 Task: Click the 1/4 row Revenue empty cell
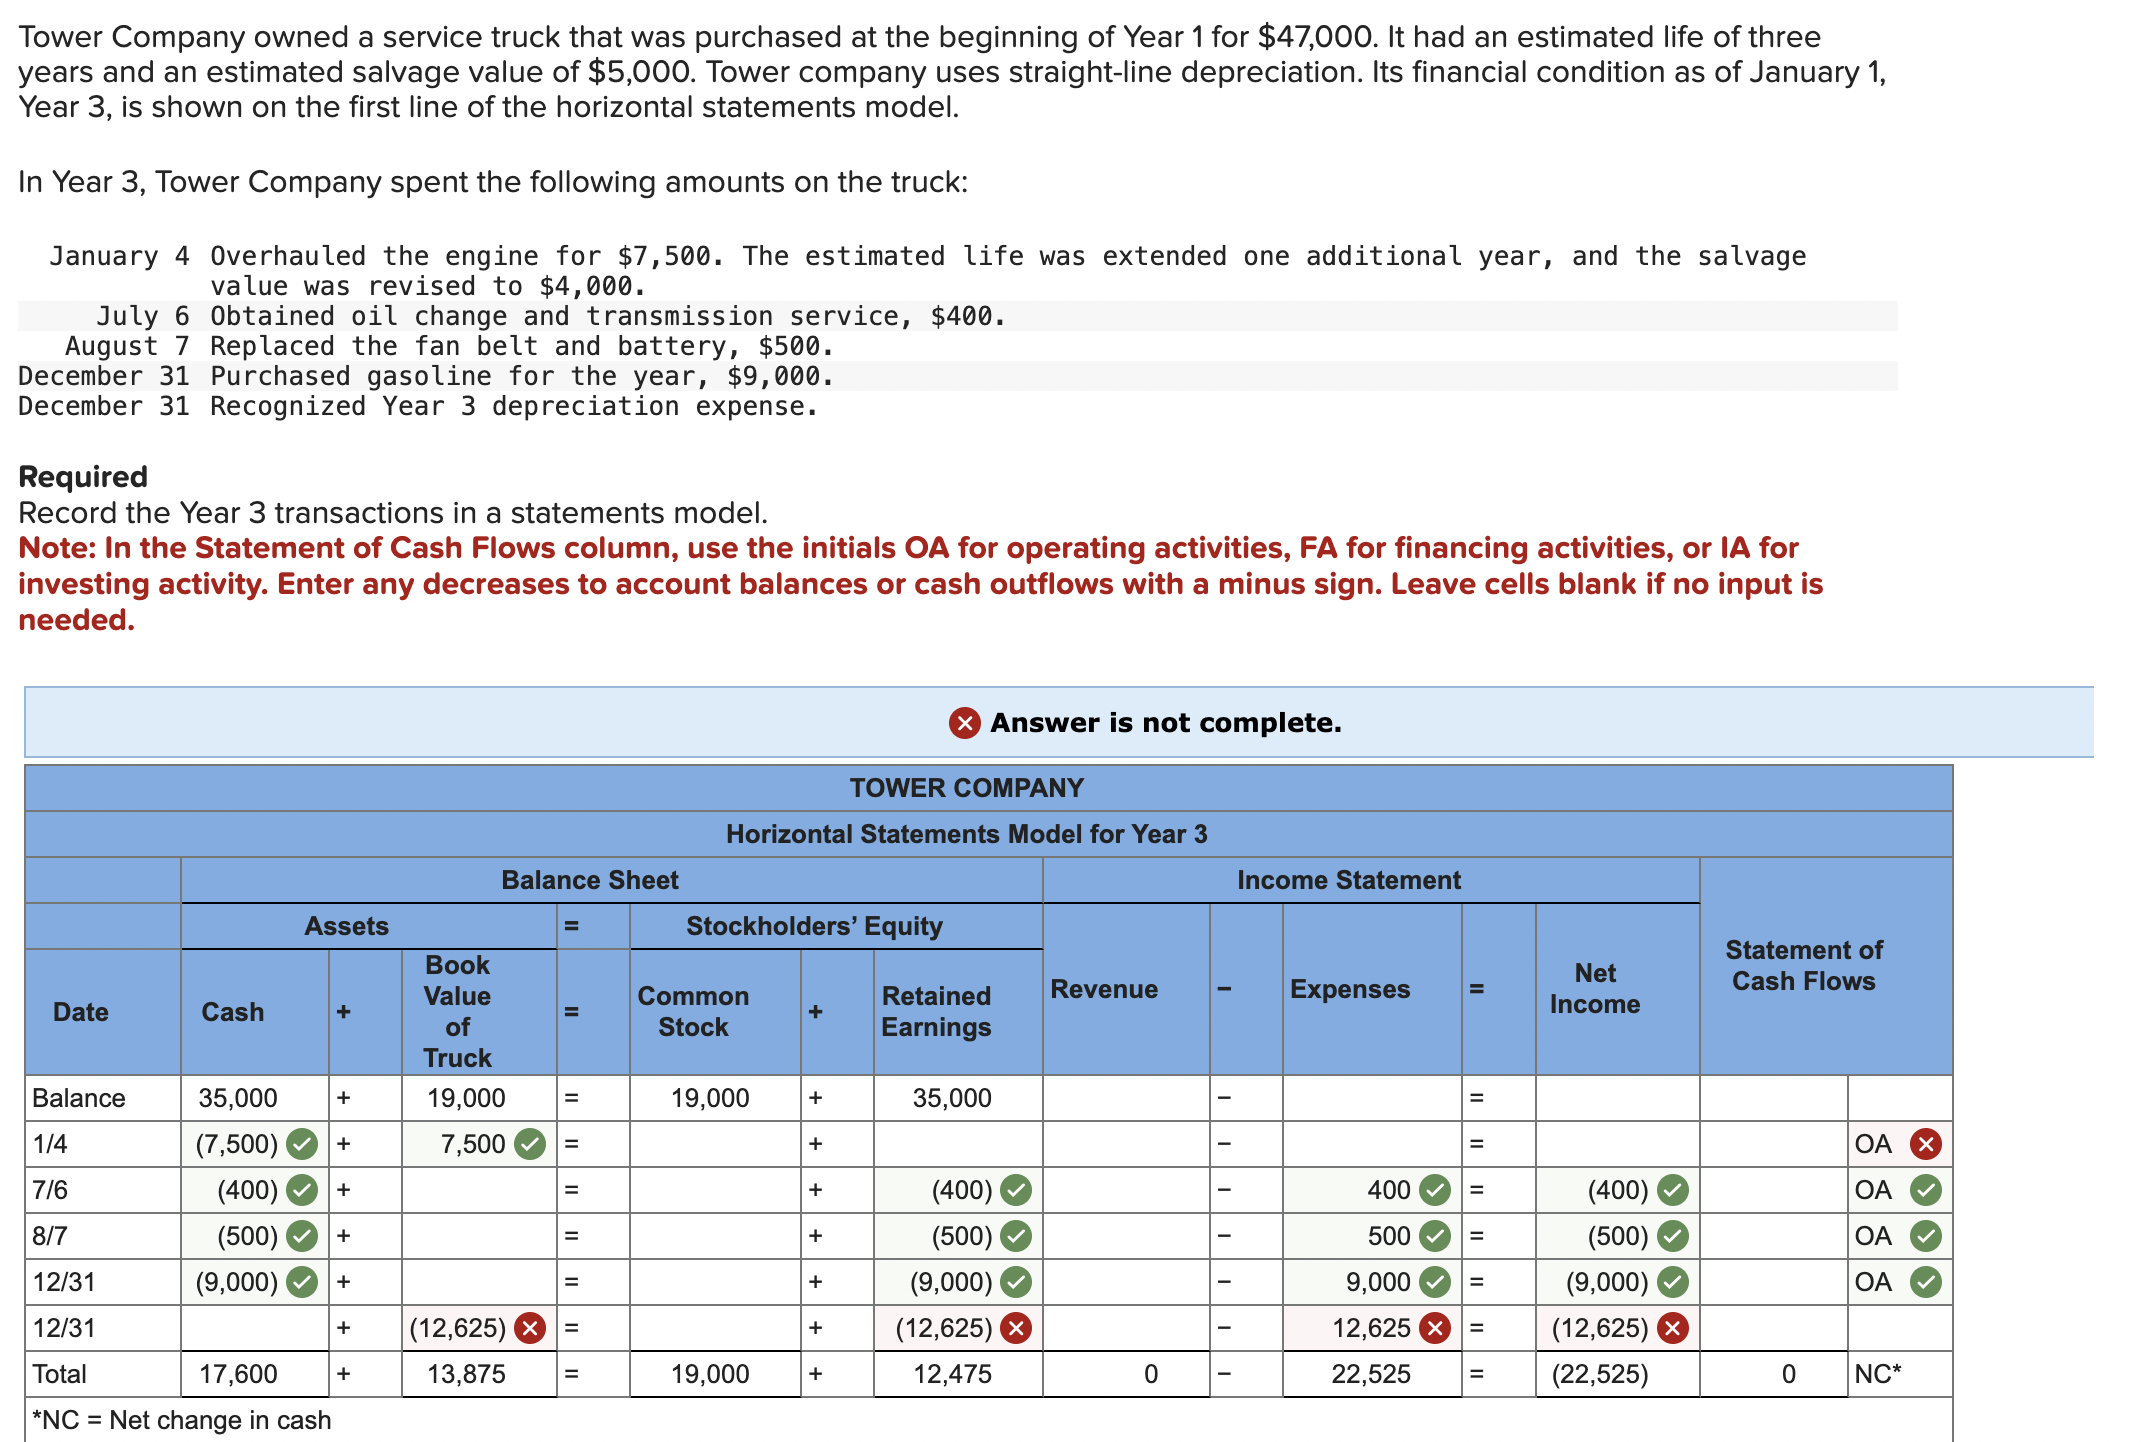(x=1125, y=1143)
